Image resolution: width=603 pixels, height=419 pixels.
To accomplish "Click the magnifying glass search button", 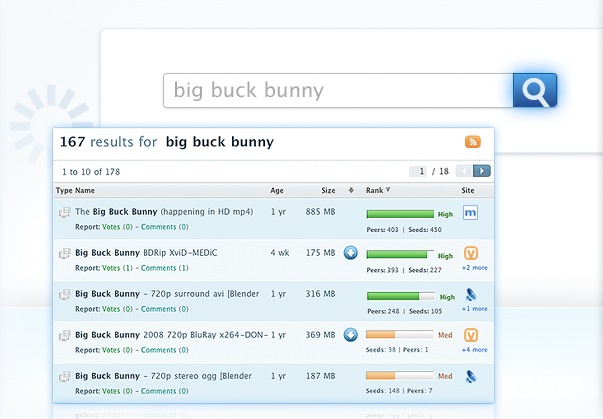I will coord(534,91).
